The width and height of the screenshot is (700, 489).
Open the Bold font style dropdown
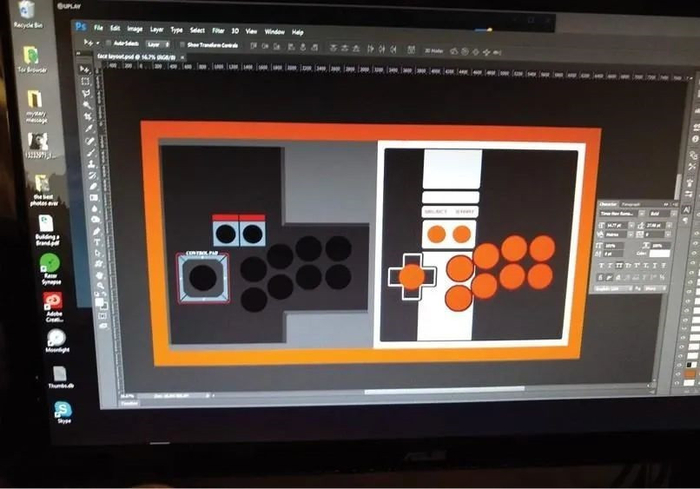[x=673, y=214]
